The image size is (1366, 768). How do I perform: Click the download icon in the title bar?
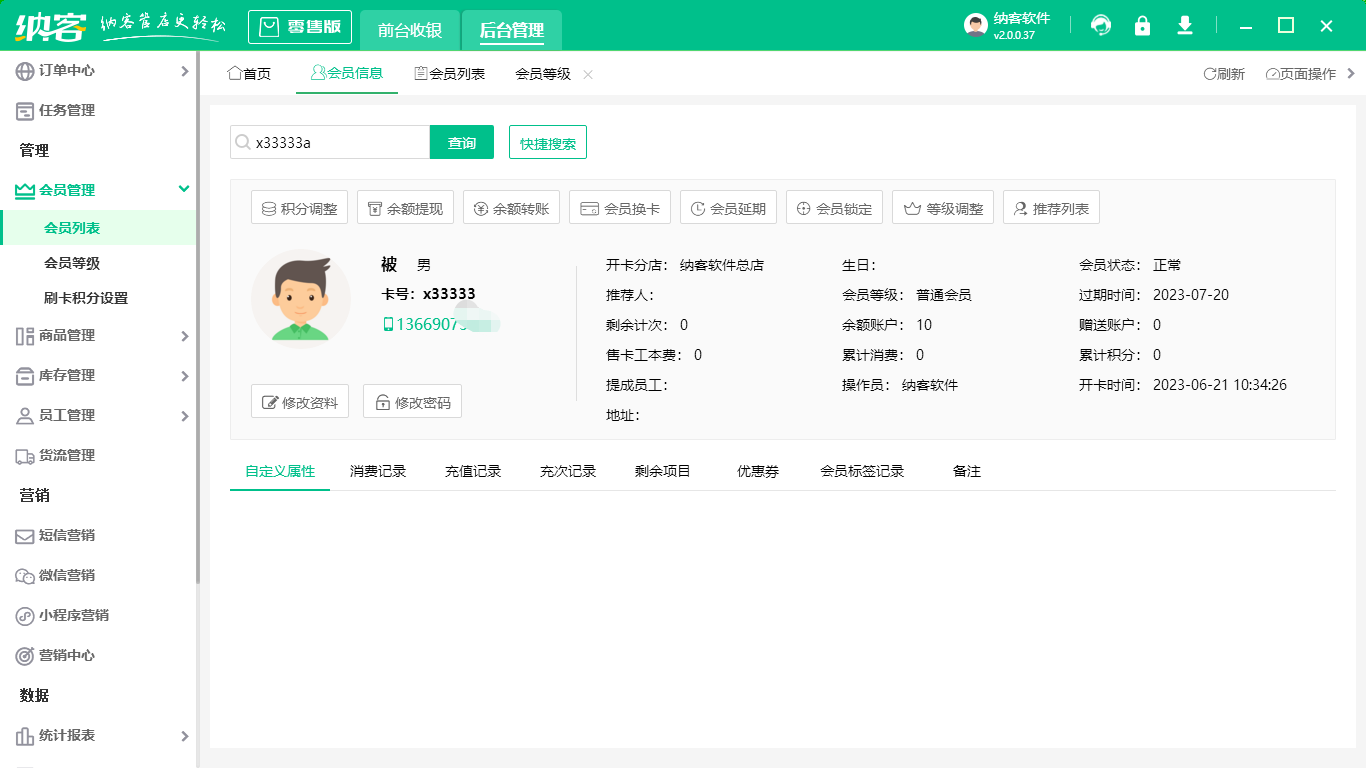(1185, 26)
